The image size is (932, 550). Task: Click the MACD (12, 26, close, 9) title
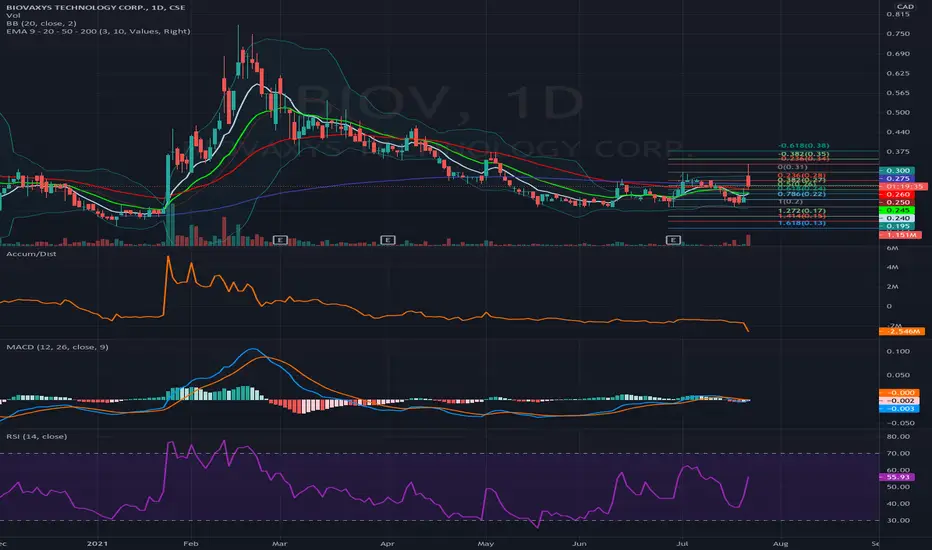[x=57, y=347]
